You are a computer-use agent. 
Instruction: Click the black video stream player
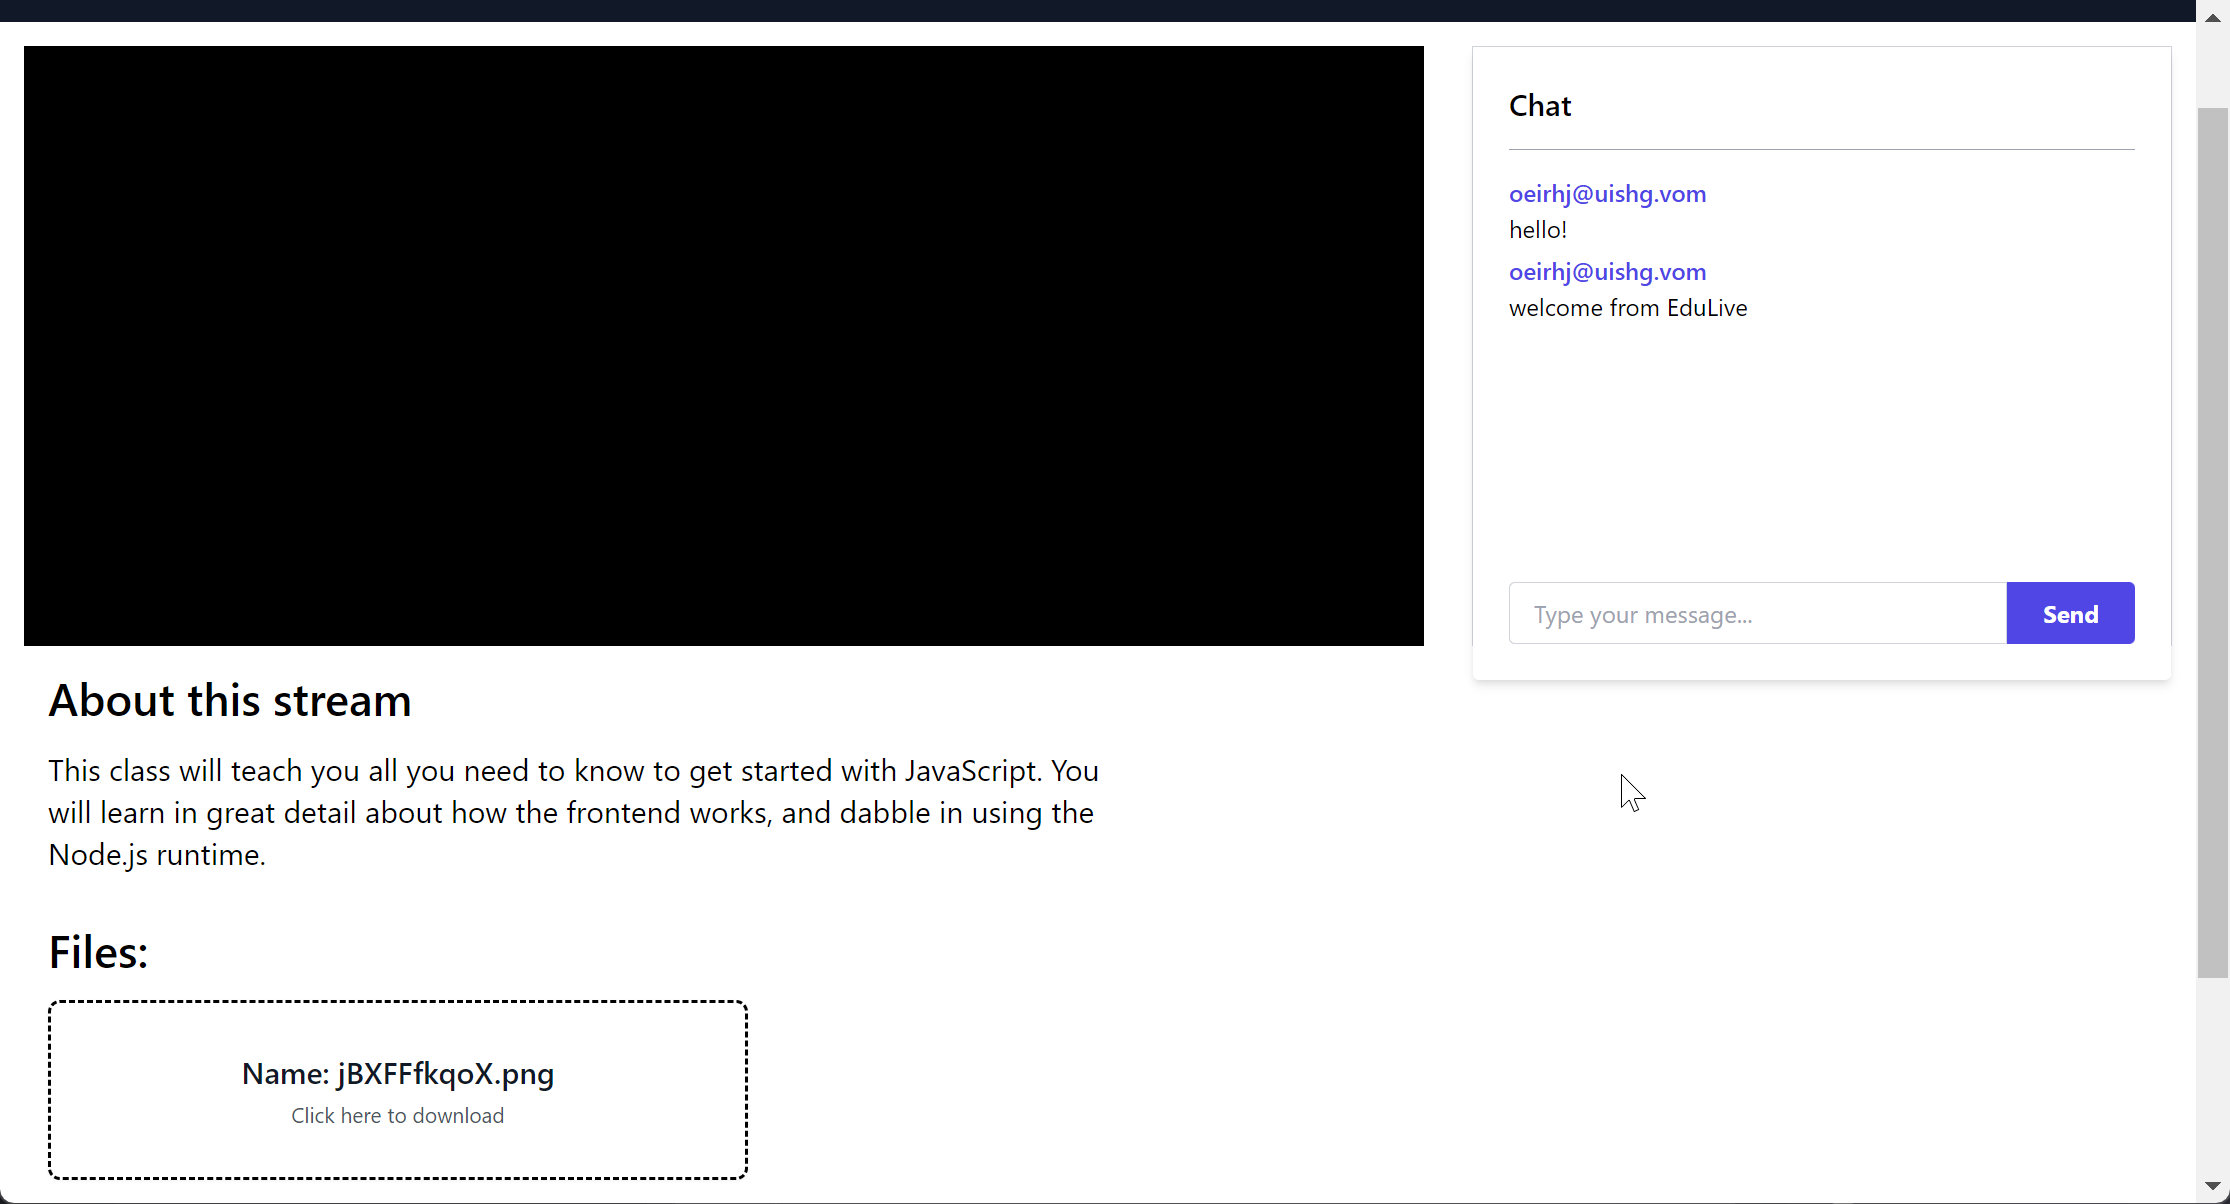coord(723,345)
